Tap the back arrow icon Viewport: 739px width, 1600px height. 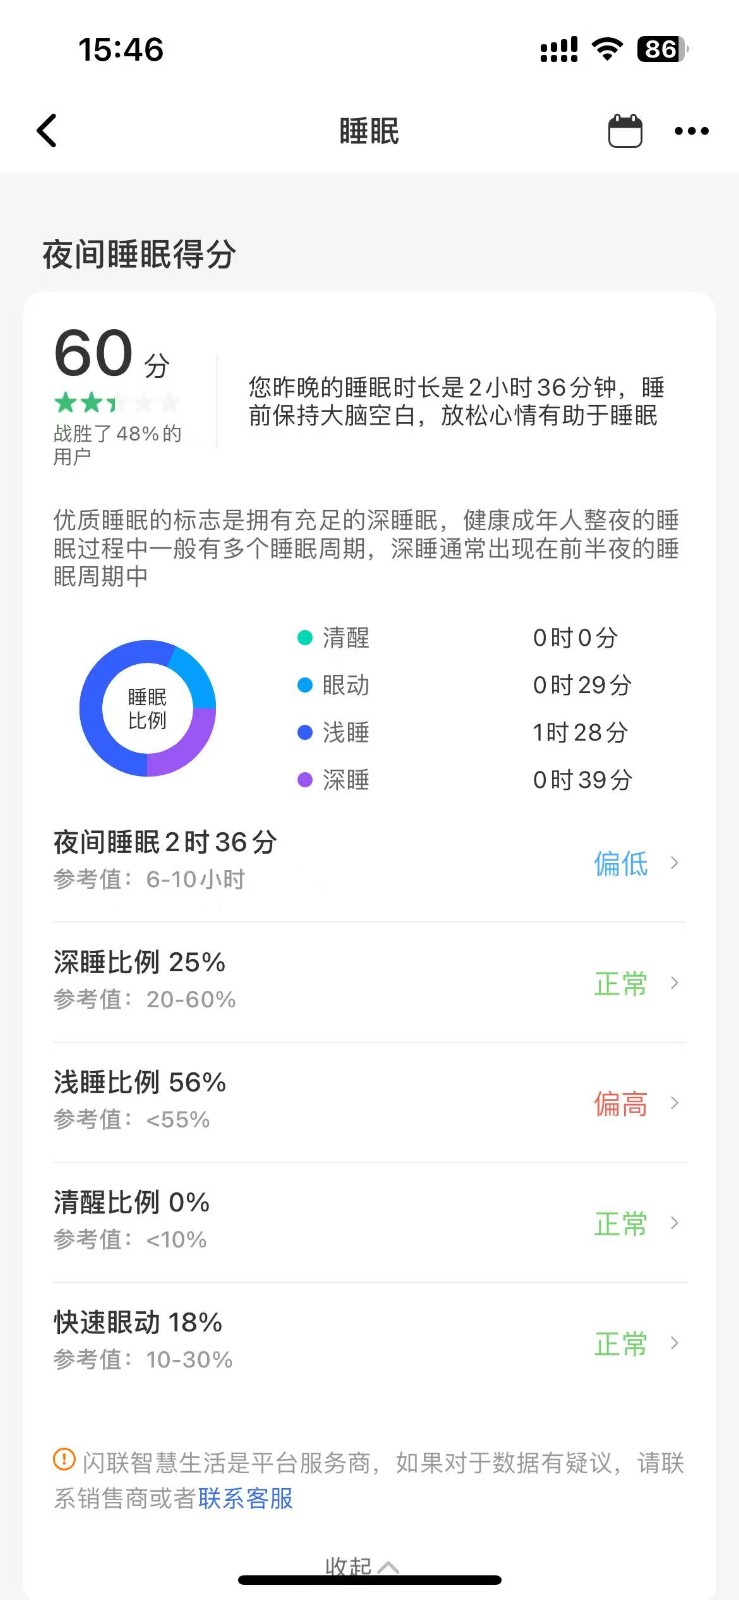click(47, 131)
